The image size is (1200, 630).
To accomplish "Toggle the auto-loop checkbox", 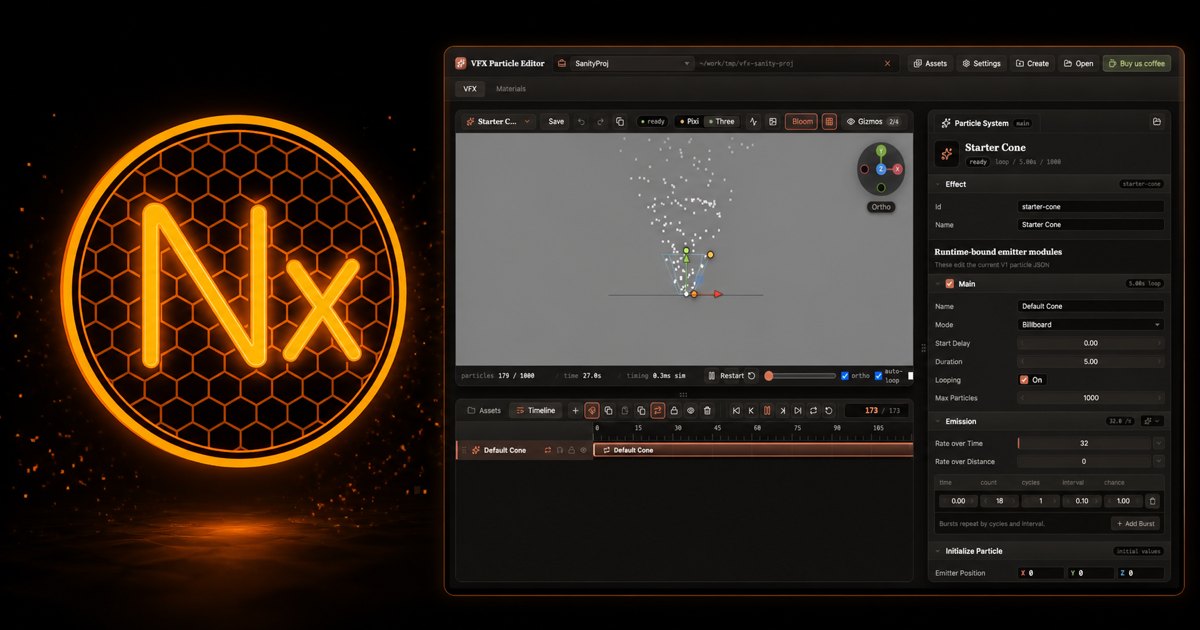I will 879,376.
